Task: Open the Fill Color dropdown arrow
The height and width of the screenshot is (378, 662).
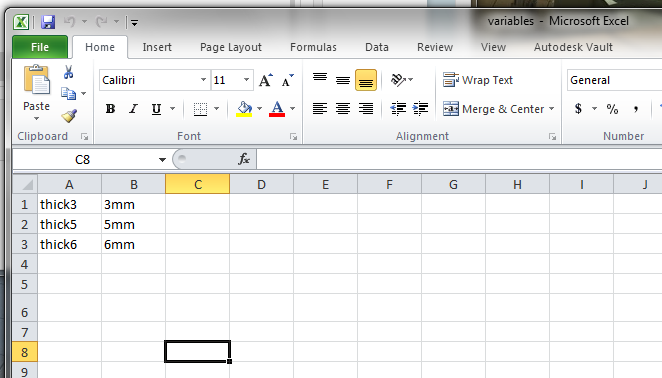Action: 260,109
